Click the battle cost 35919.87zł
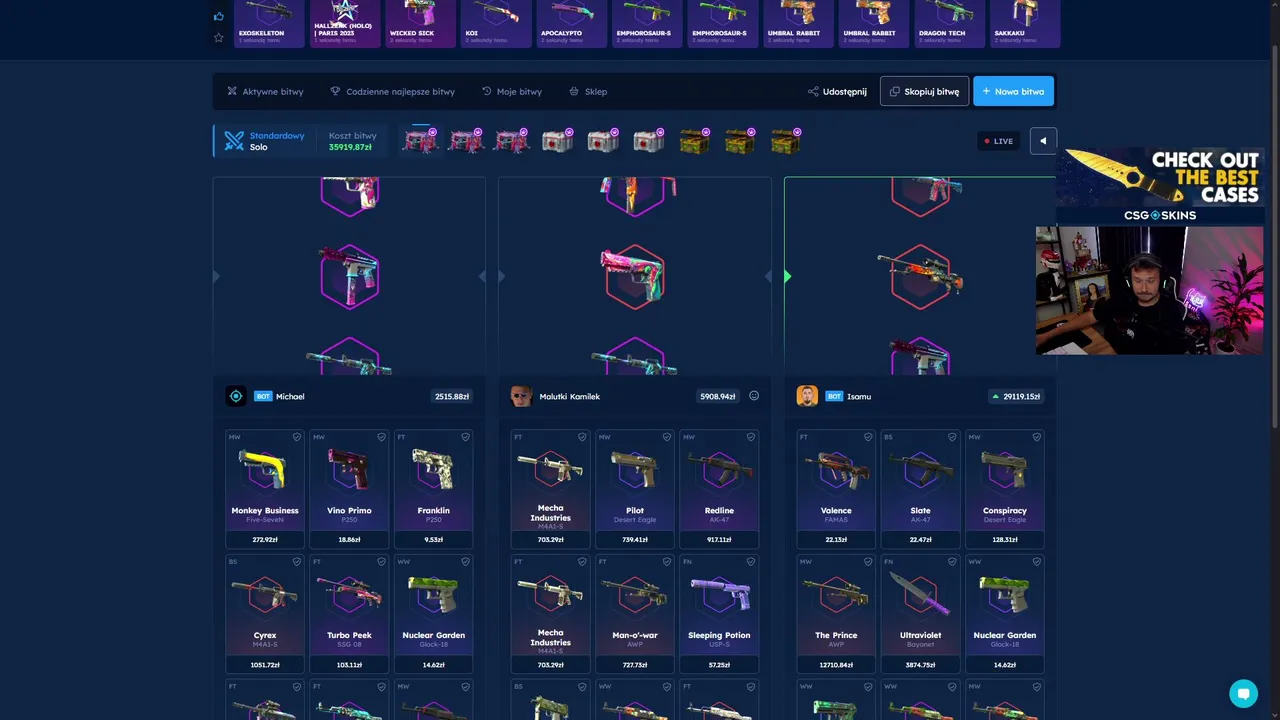 point(350,147)
